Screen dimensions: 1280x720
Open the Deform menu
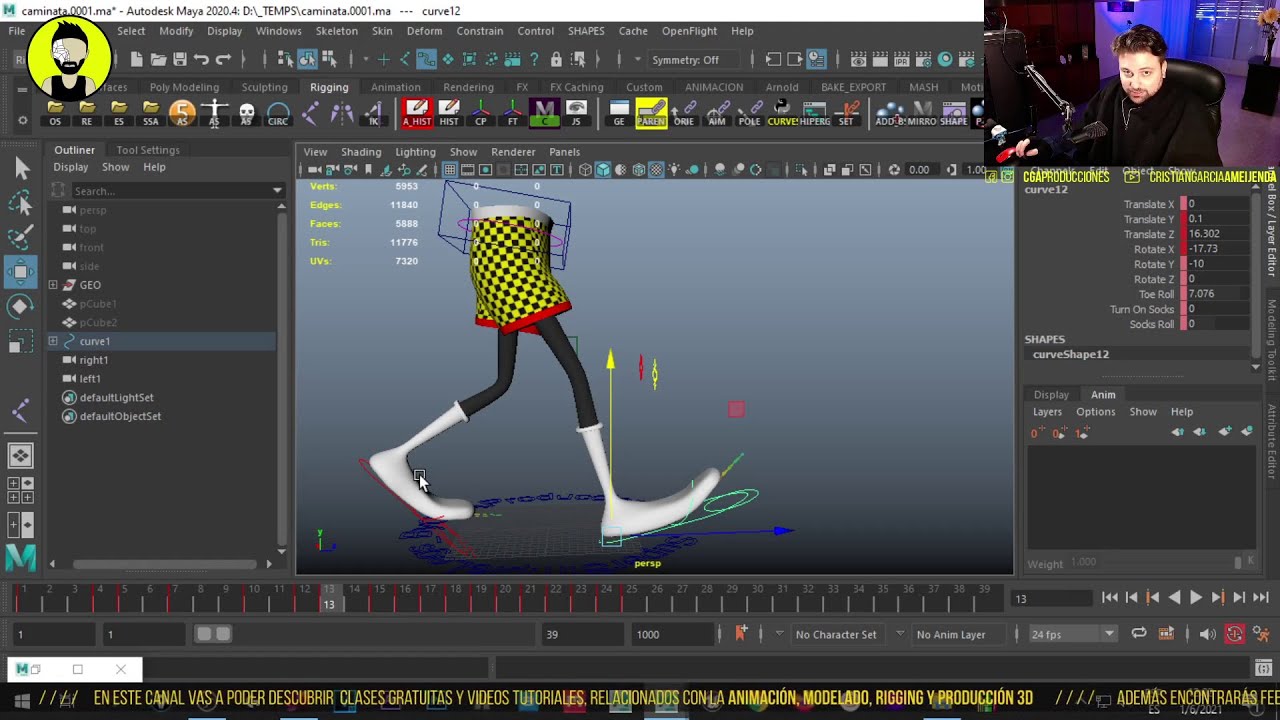coord(424,31)
